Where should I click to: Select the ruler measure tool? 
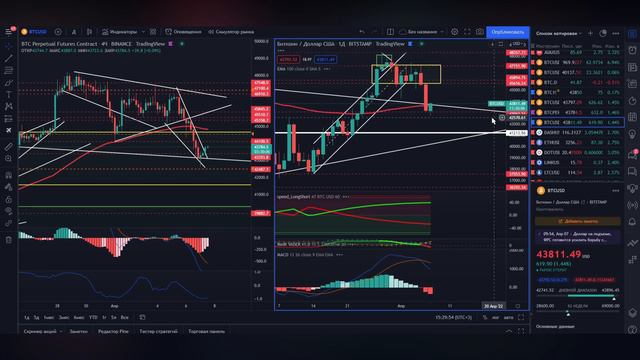pyautogui.click(x=9, y=147)
